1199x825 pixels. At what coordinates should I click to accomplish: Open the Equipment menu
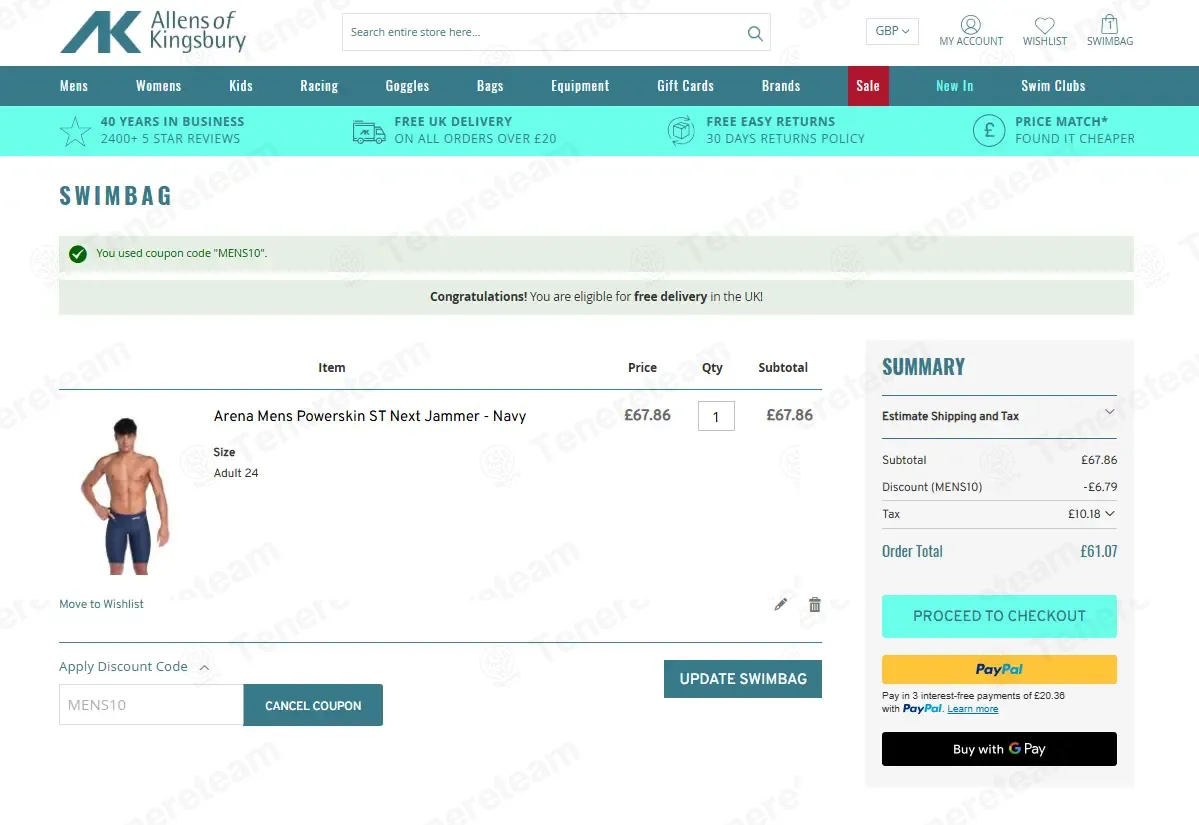pyautogui.click(x=580, y=86)
